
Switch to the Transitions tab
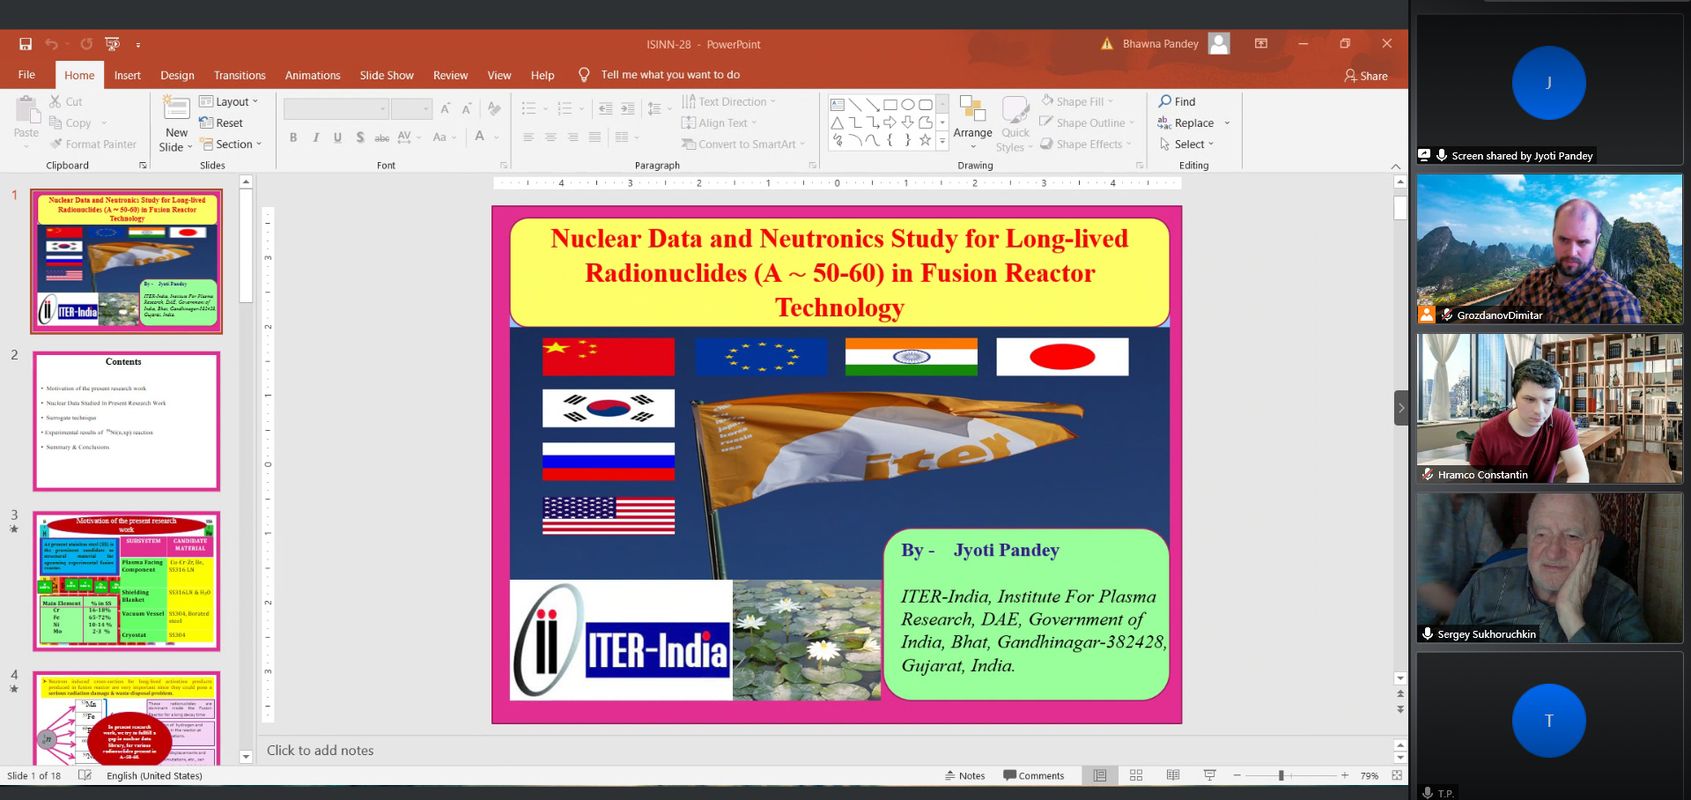coord(240,75)
